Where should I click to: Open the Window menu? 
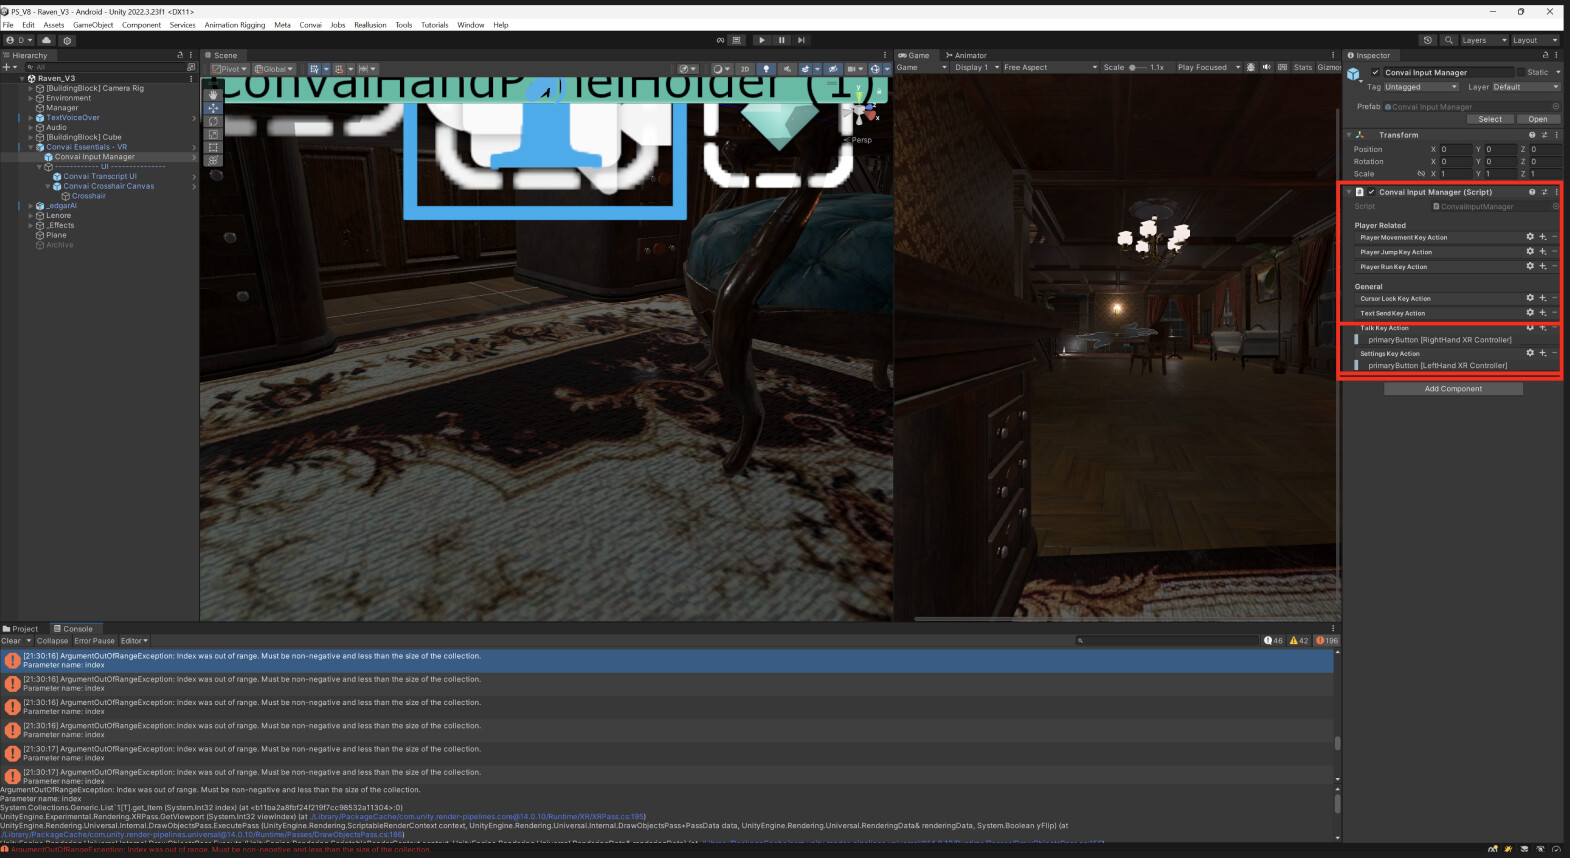pyautogui.click(x=471, y=25)
